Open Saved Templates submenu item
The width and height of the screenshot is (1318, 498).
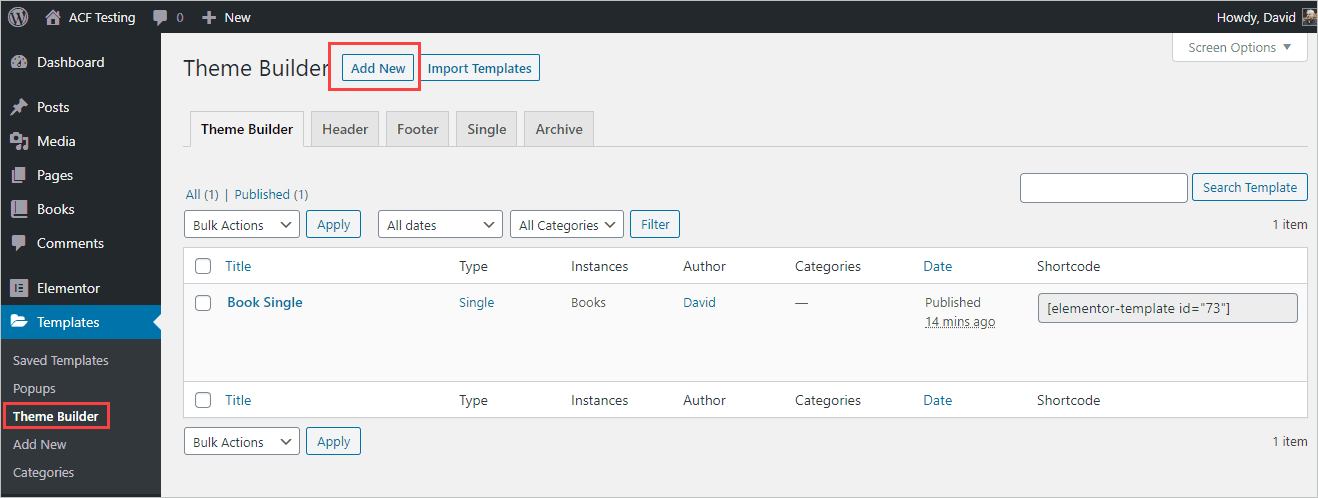(x=61, y=360)
